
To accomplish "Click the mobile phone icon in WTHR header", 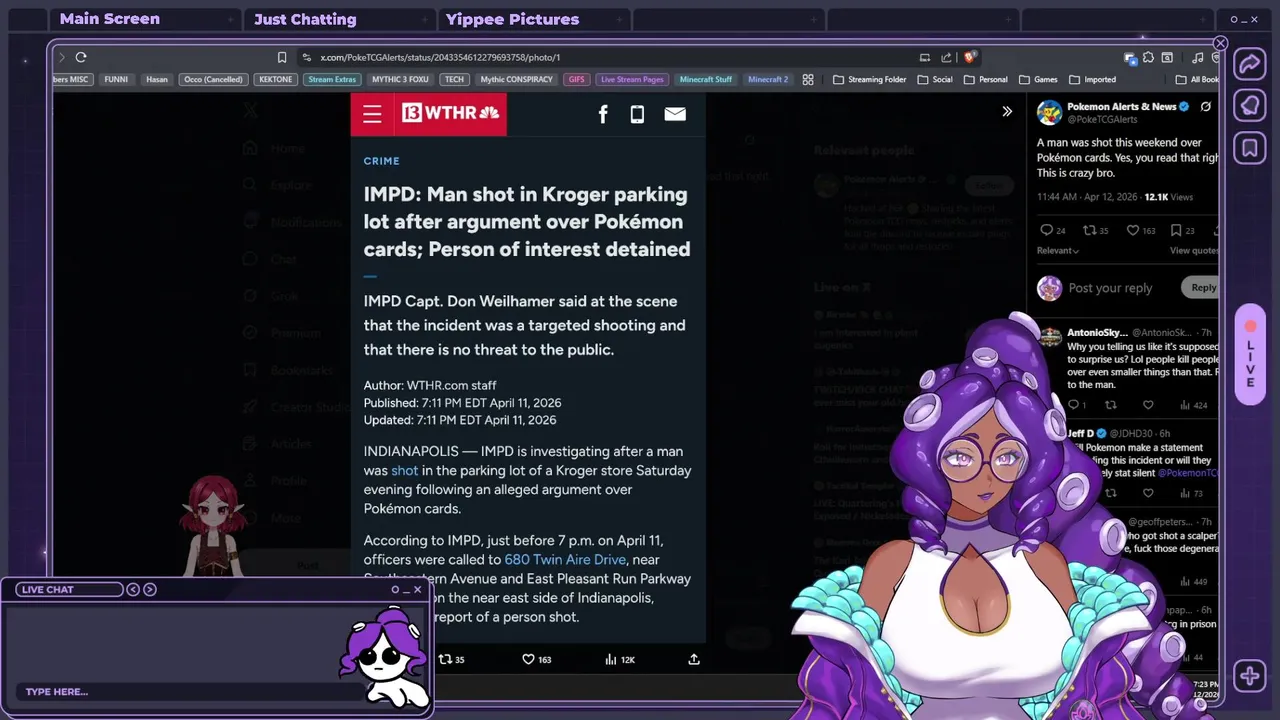I will click(x=637, y=114).
